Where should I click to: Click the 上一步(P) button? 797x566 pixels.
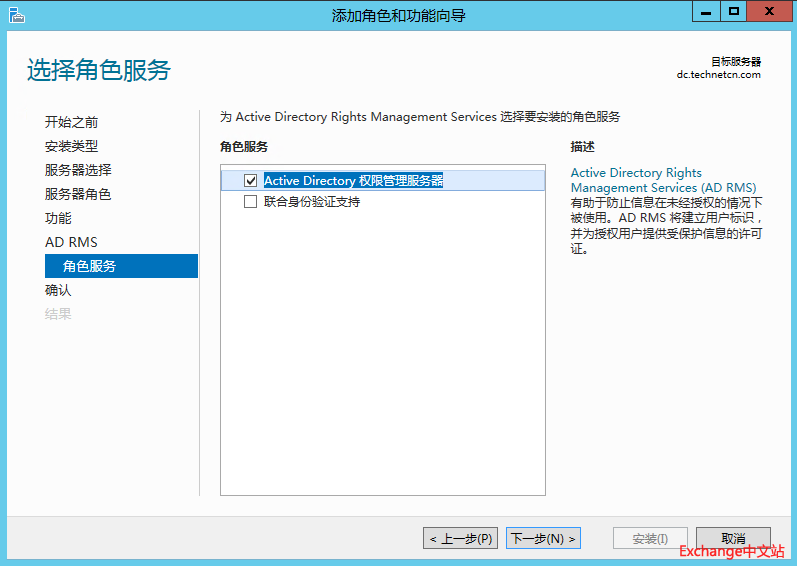click(460, 538)
